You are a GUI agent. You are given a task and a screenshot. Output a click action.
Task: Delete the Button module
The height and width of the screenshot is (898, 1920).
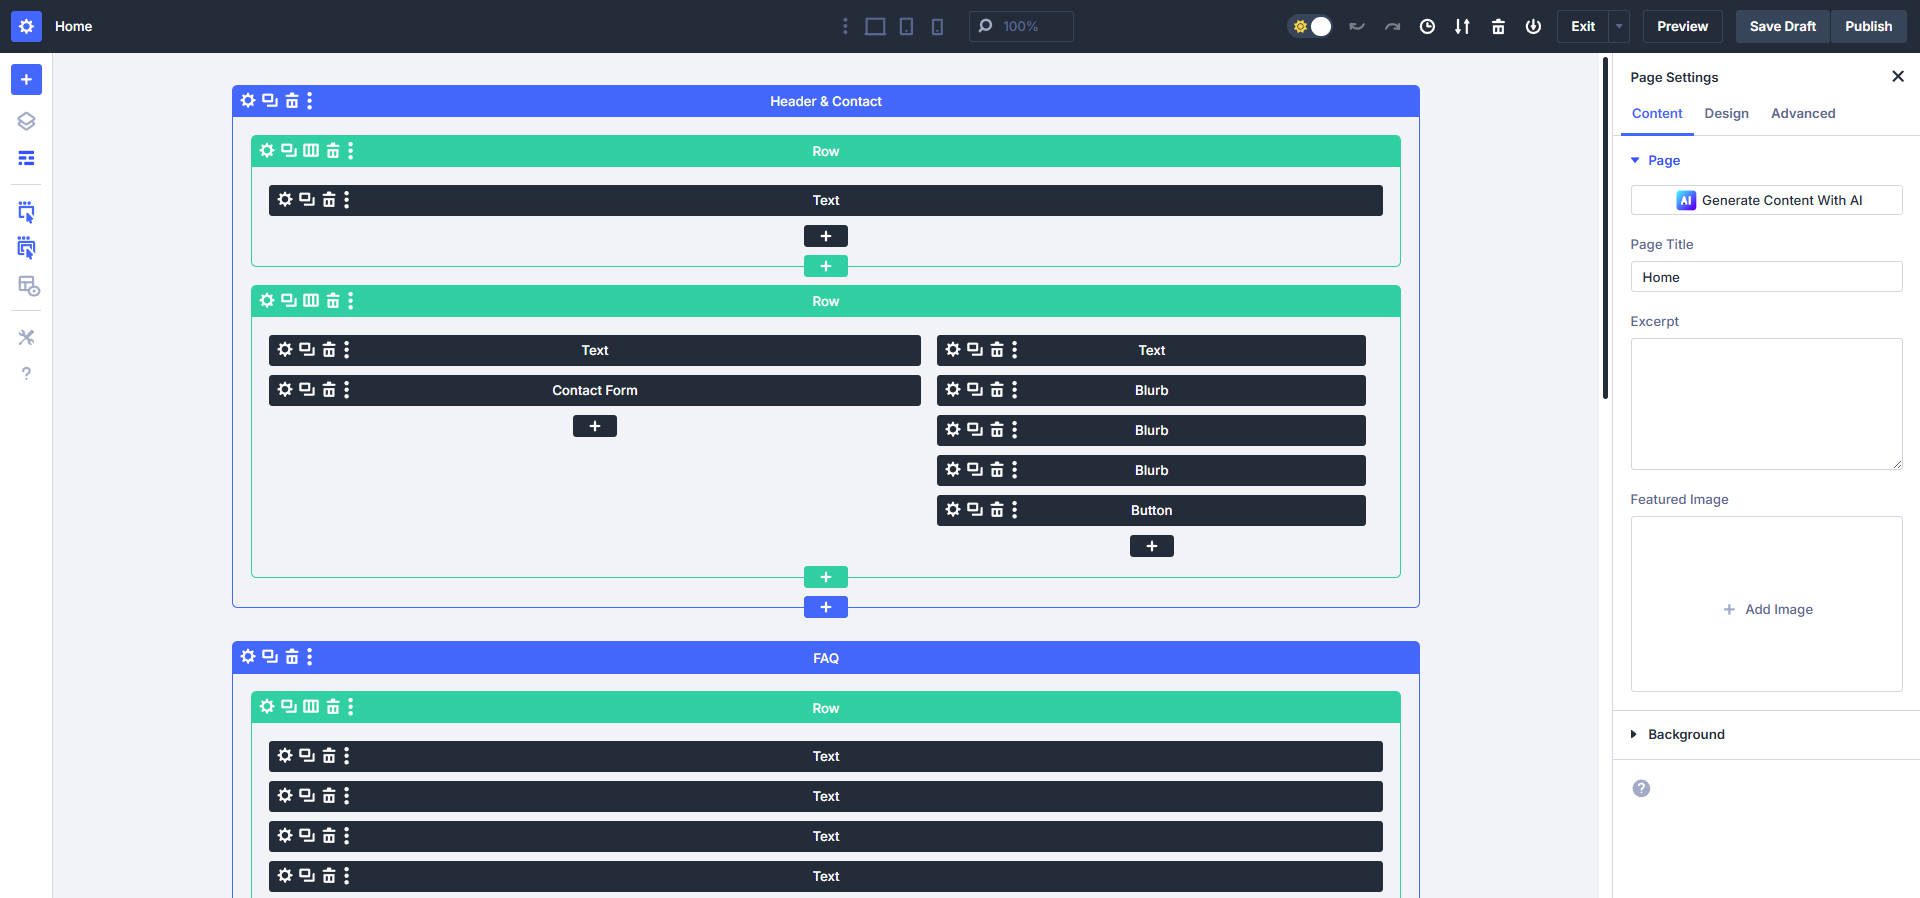(x=997, y=509)
